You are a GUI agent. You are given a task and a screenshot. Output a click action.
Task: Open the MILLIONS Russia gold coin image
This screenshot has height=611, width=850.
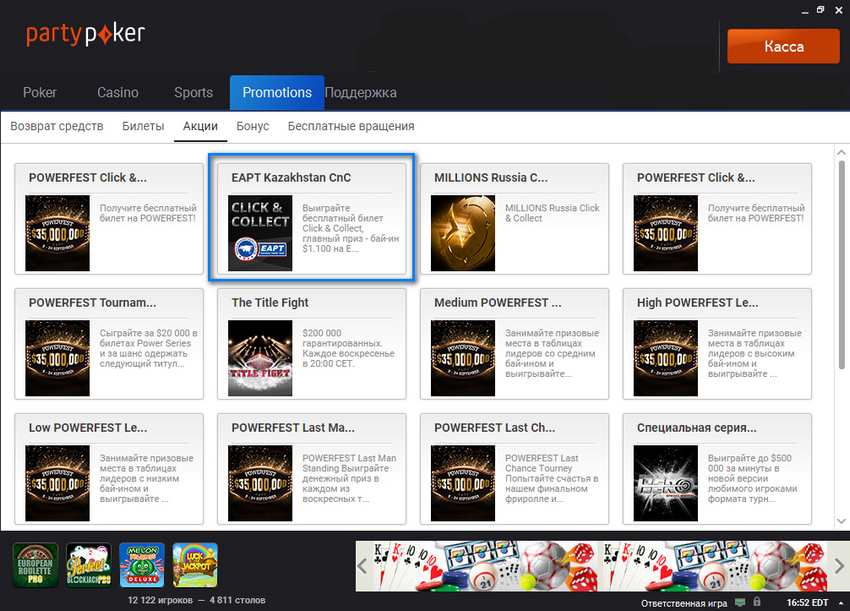coord(463,233)
